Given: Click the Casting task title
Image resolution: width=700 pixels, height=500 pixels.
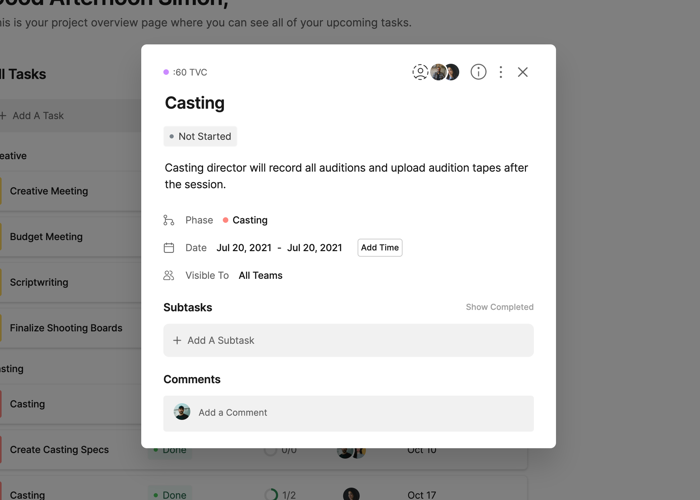Looking at the screenshot, I should [195, 103].
